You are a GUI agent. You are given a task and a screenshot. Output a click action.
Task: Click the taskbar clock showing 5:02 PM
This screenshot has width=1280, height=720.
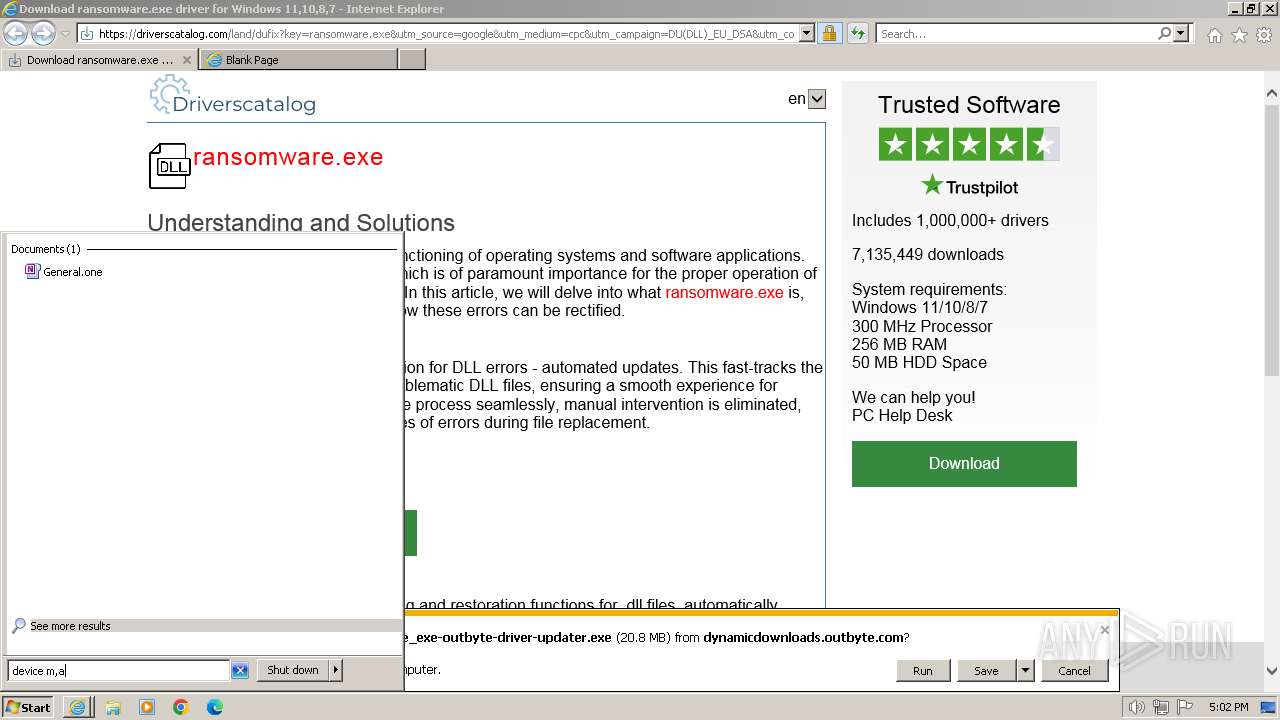(1228, 707)
